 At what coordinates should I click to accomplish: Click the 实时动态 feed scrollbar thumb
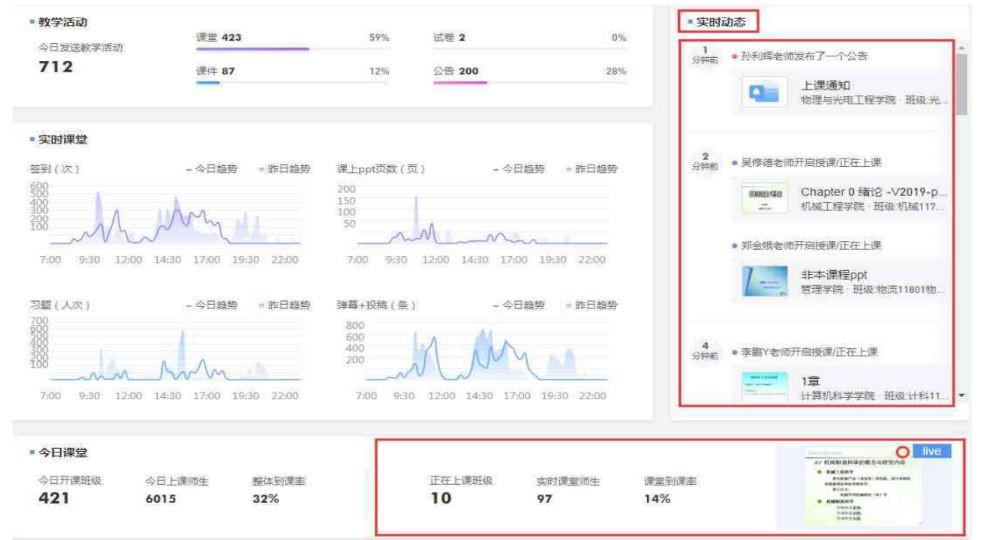pyautogui.click(x=962, y=85)
